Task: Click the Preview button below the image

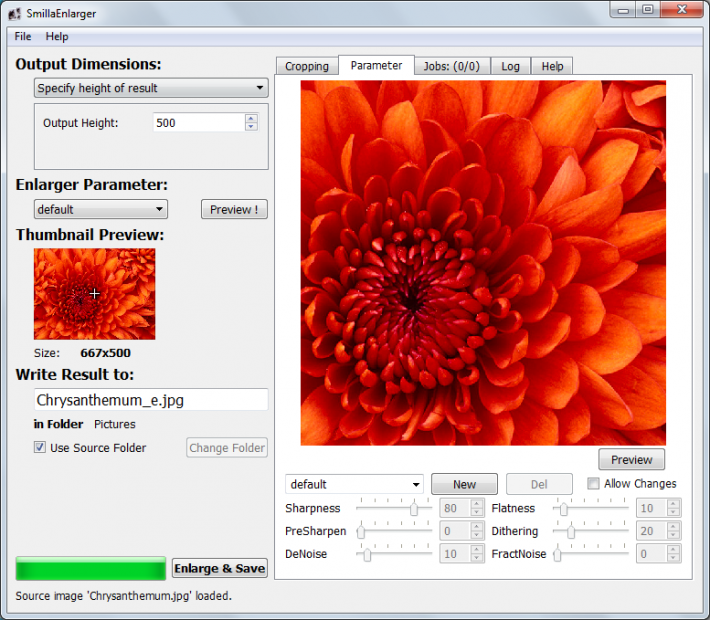Action: (x=632, y=460)
